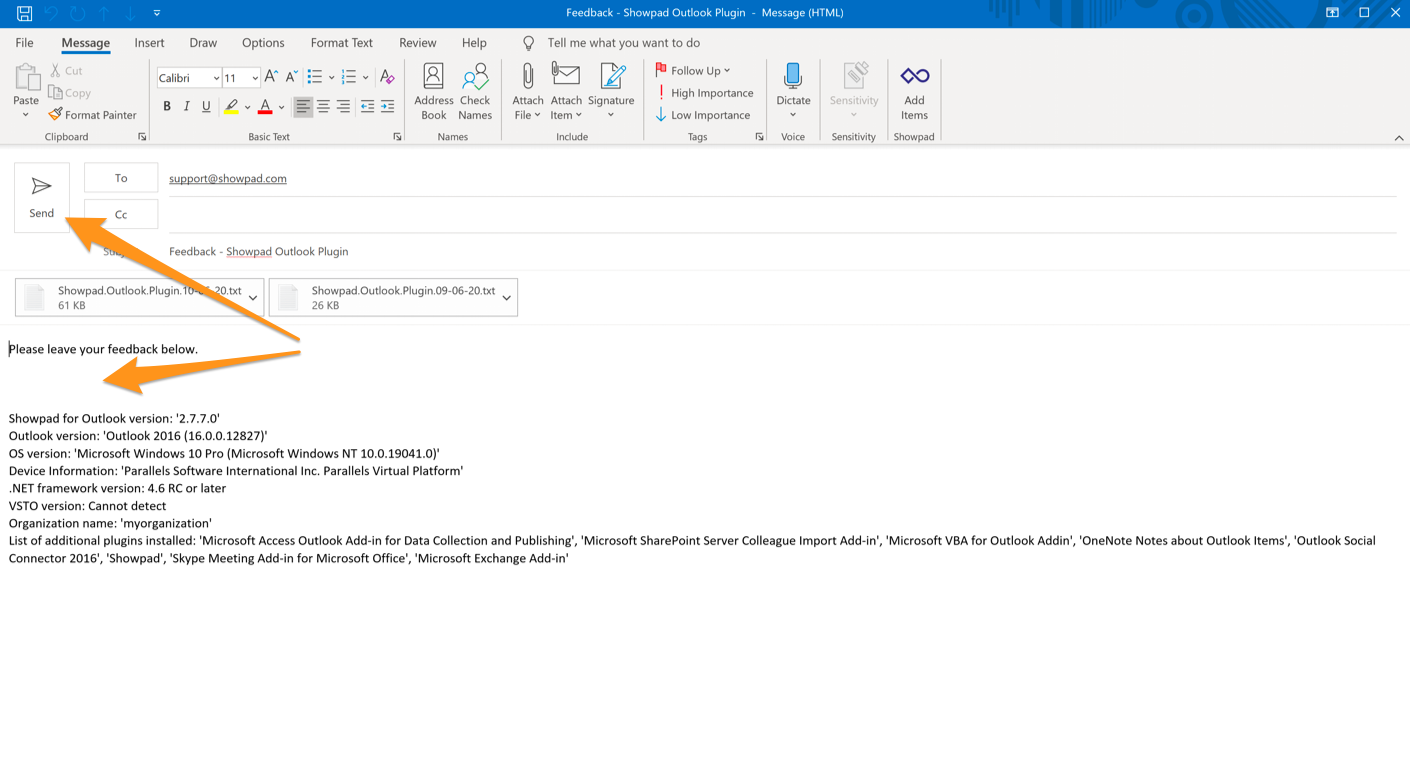The height and width of the screenshot is (760, 1410).
Task: Open the Signature menu
Action: point(611,92)
